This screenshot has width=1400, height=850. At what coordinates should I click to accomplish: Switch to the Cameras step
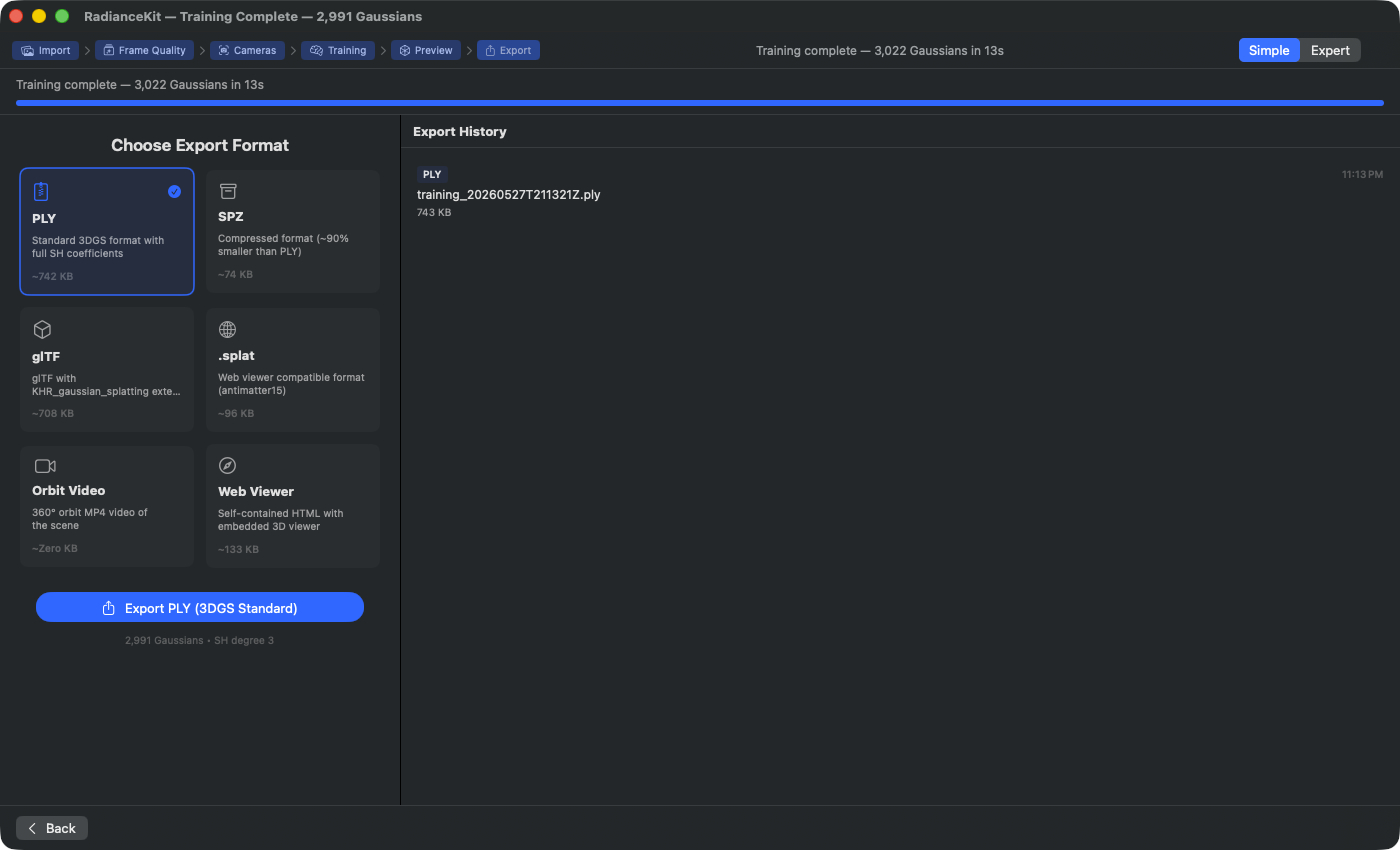247,50
